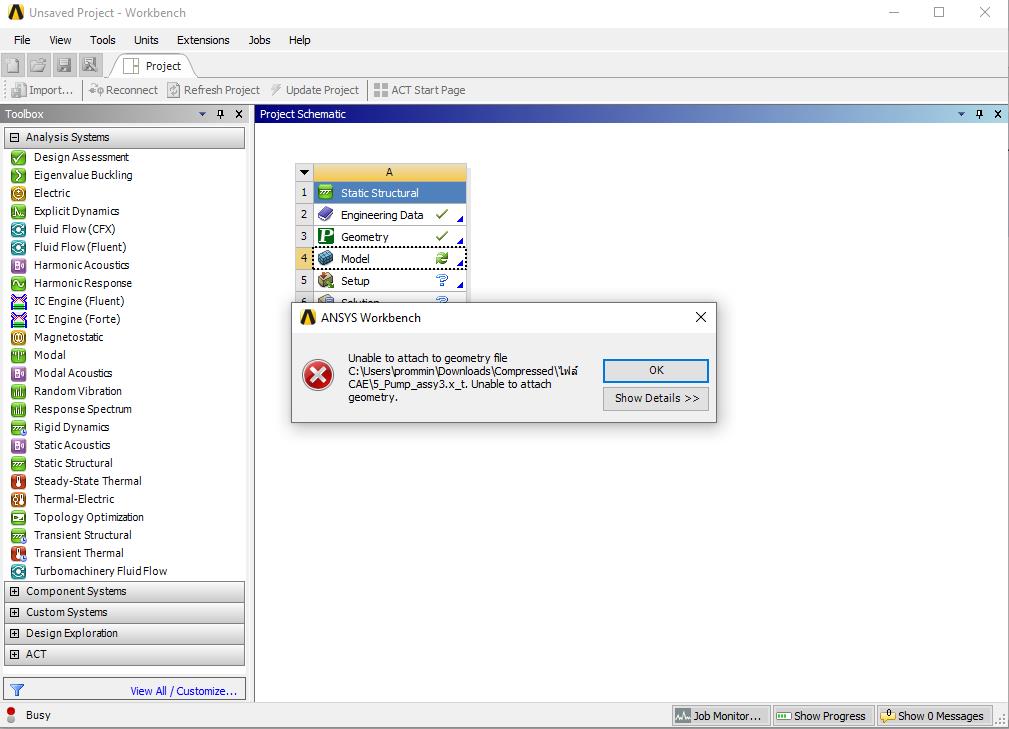Pin the Project Schematic panel

pos(979,114)
